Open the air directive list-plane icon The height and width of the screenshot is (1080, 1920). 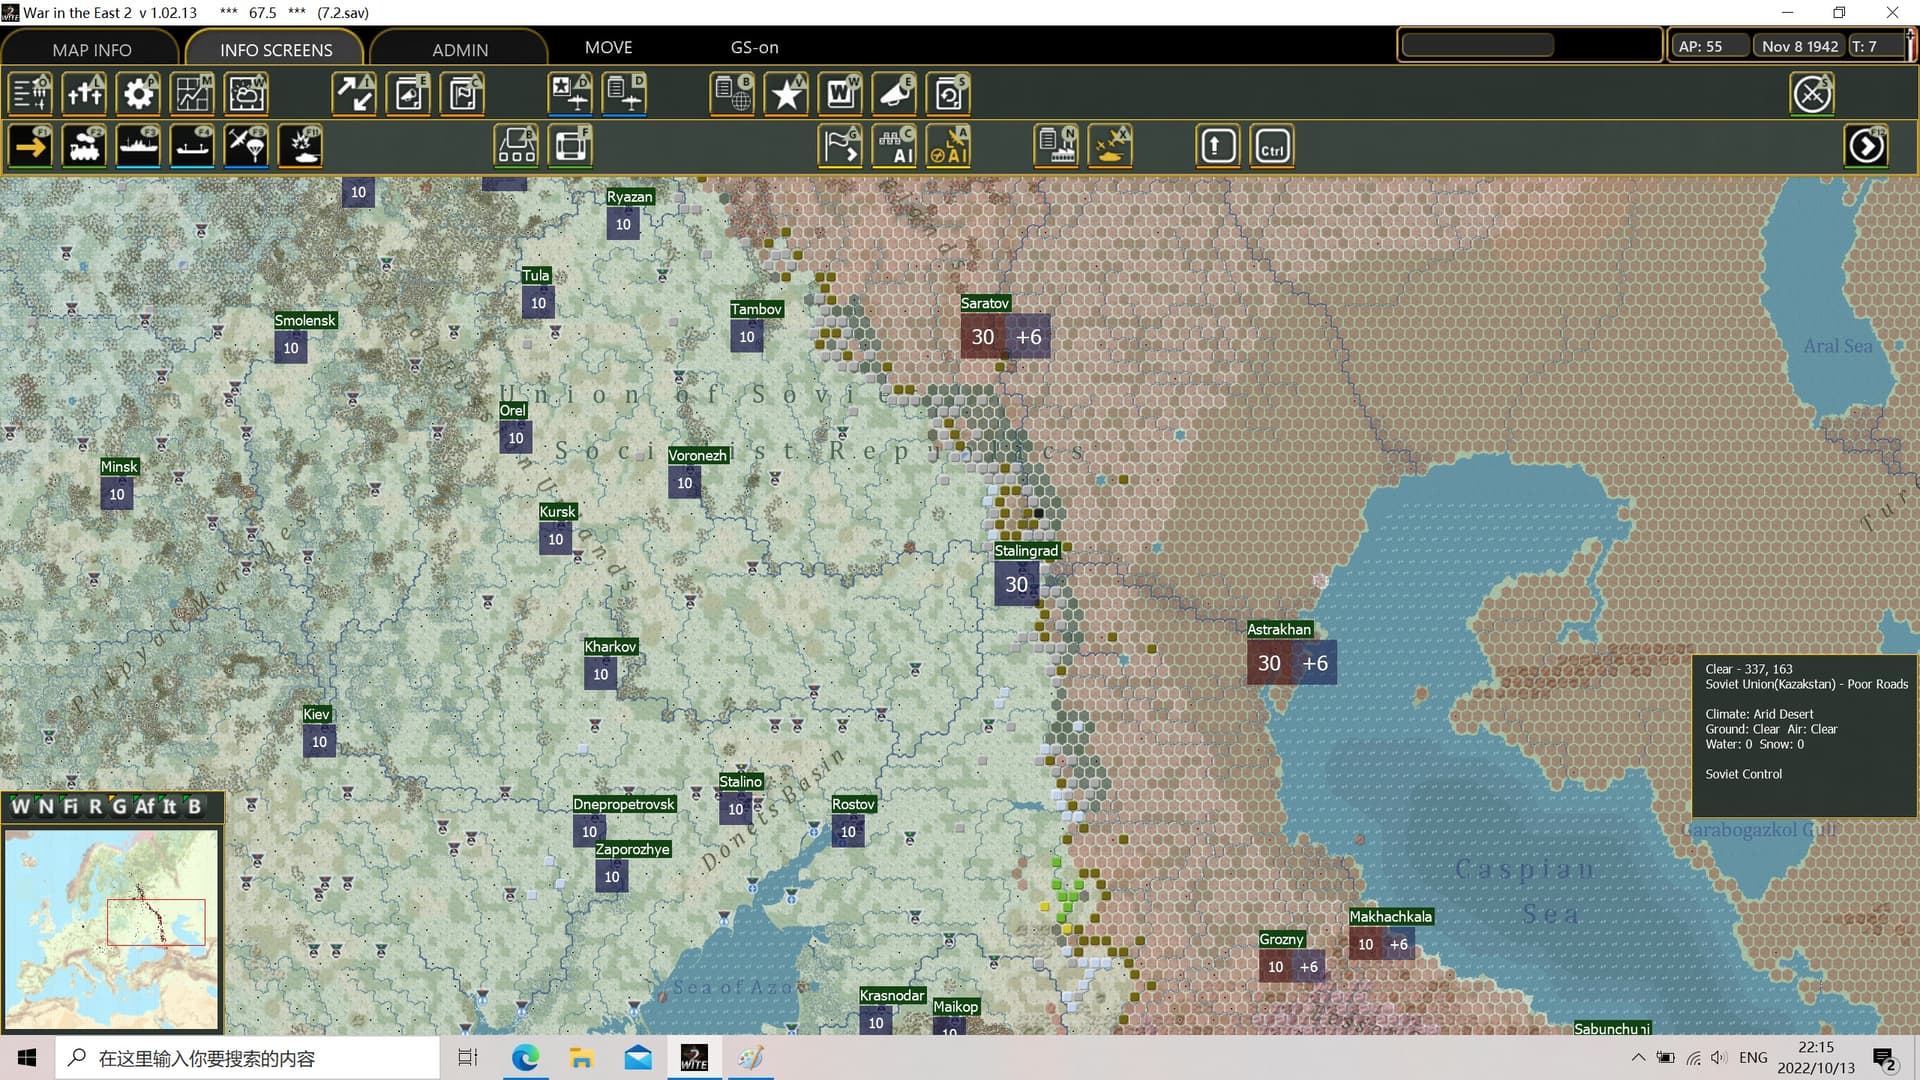pos(624,94)
